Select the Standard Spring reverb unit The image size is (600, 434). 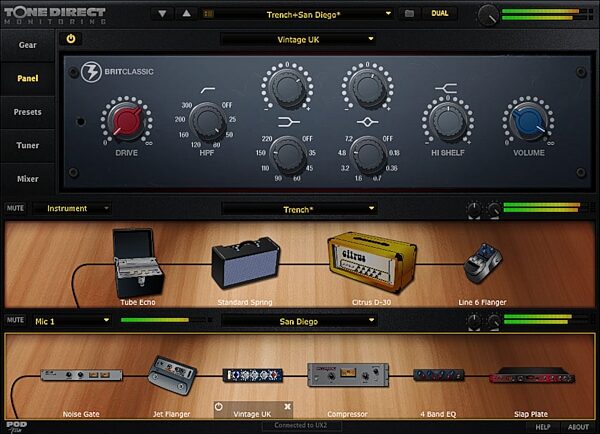(246, 262)
